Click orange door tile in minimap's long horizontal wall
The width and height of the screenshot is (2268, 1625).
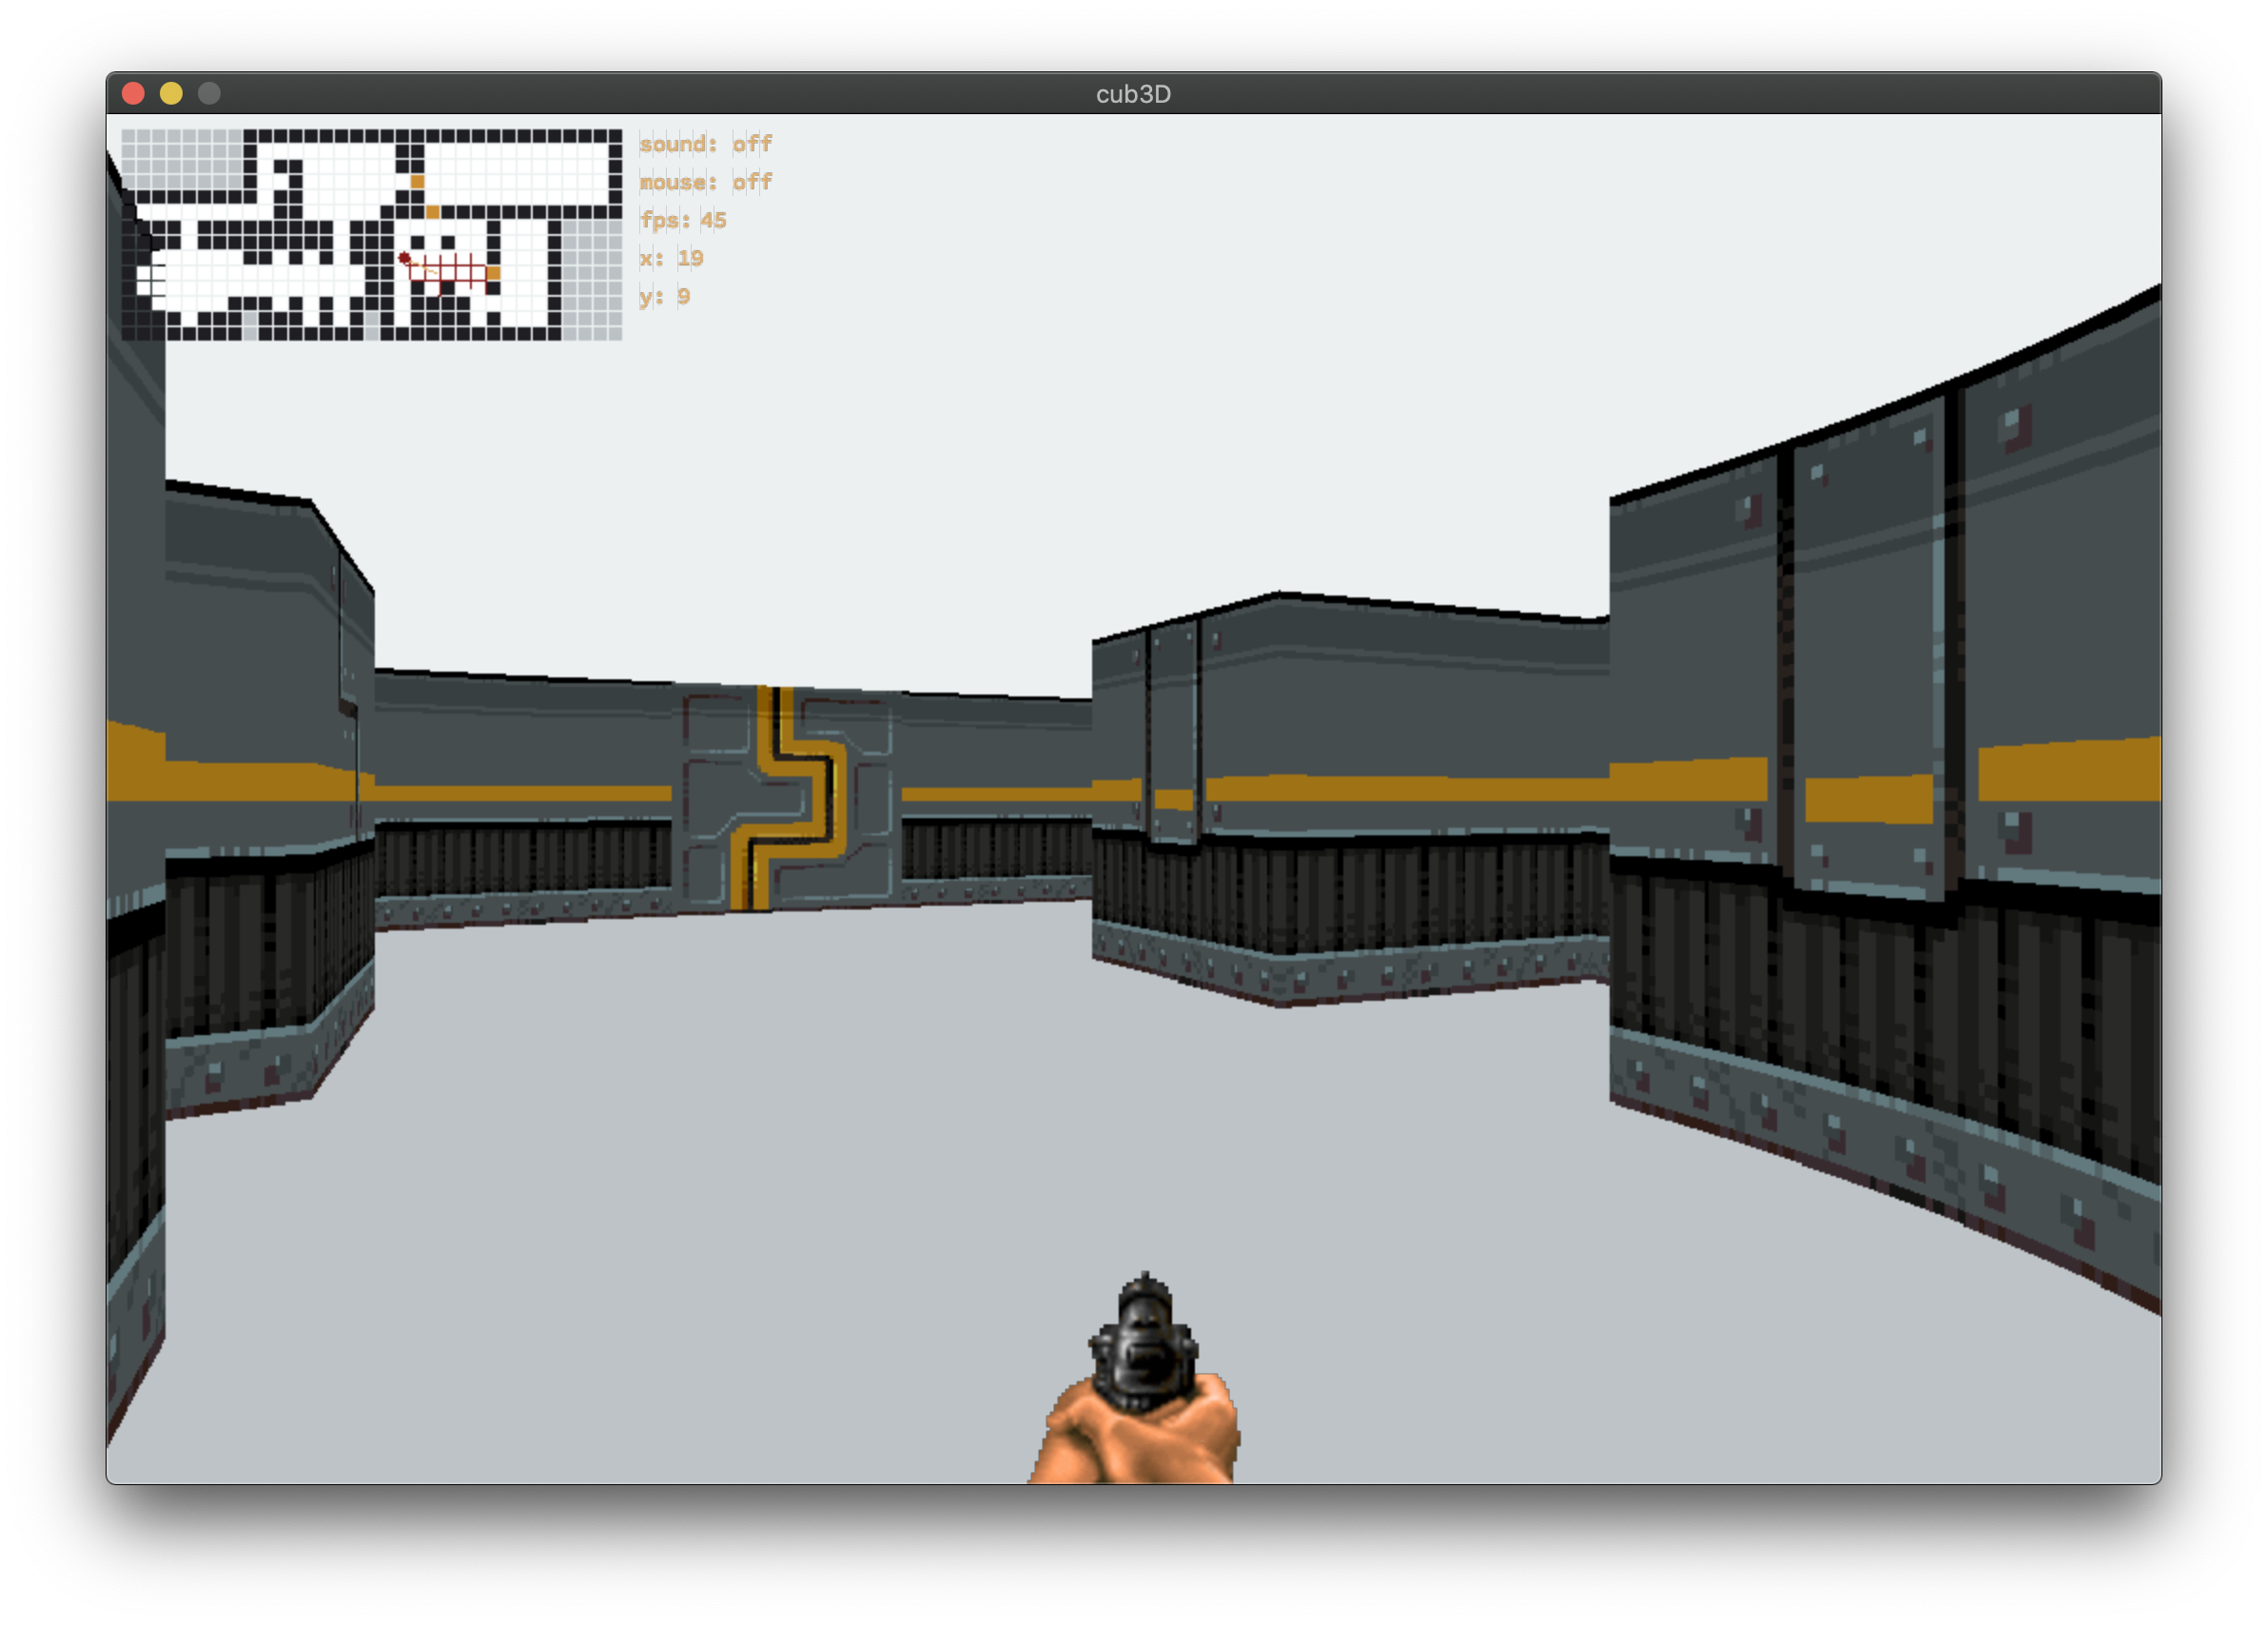433,212
